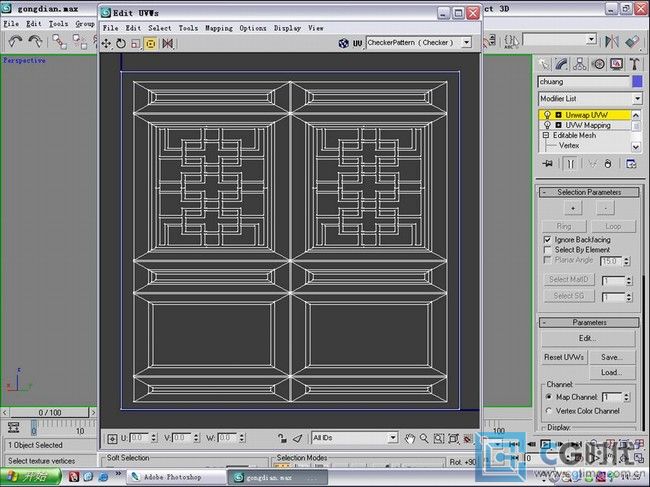Select Vertex sub-object in modifier stack
Viewport: 650px width, 487px height.
pos(568,145)
